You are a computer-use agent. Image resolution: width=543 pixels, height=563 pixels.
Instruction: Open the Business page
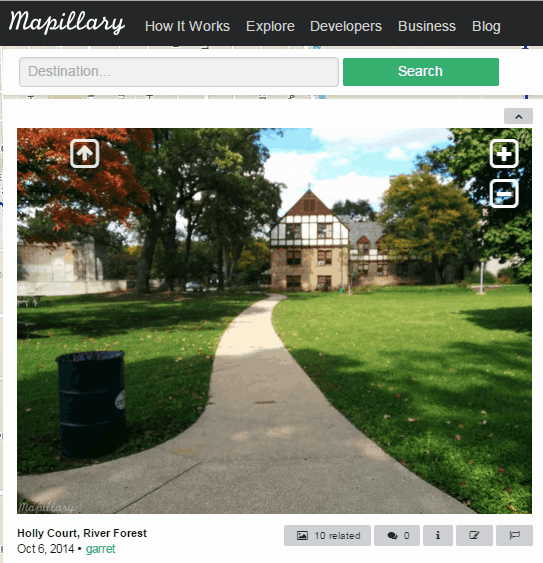point(427,26)
